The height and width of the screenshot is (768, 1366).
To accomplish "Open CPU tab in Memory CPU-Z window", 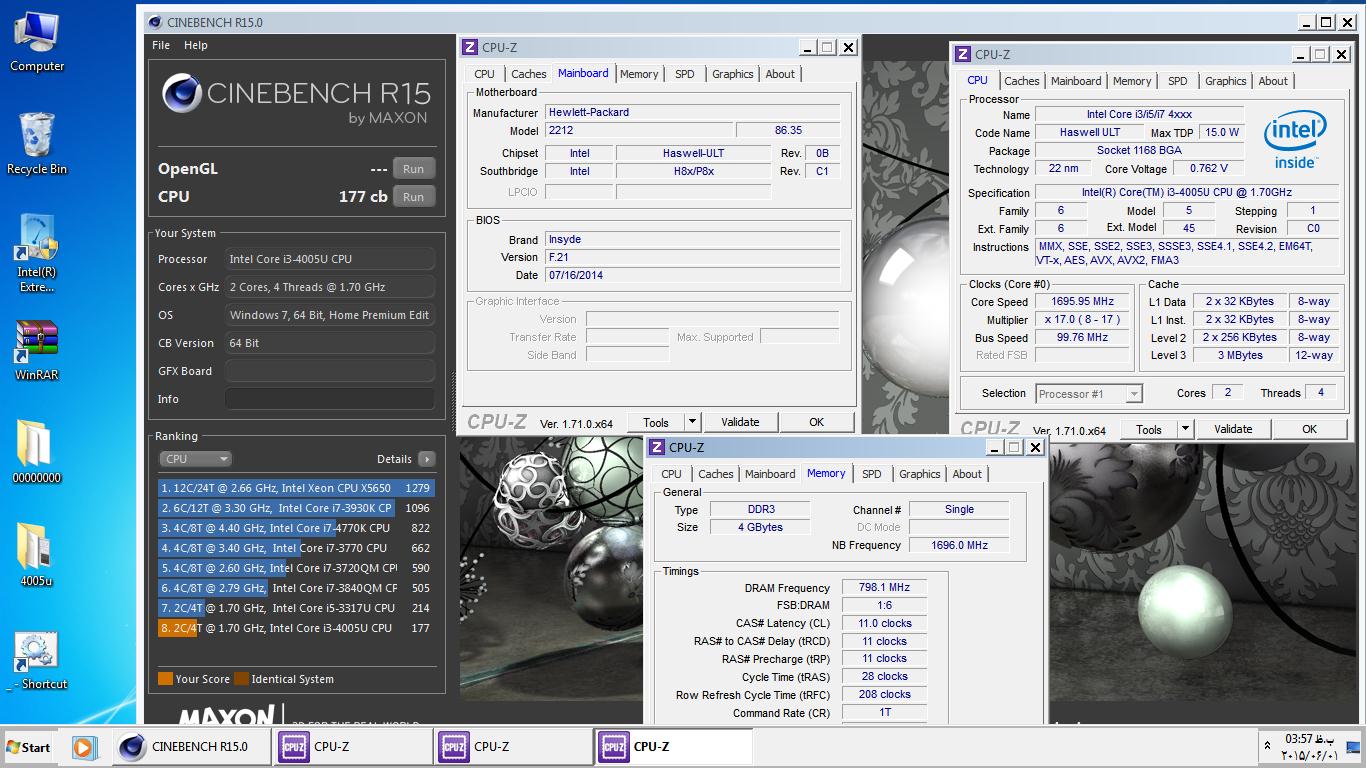I will point(671,474).
